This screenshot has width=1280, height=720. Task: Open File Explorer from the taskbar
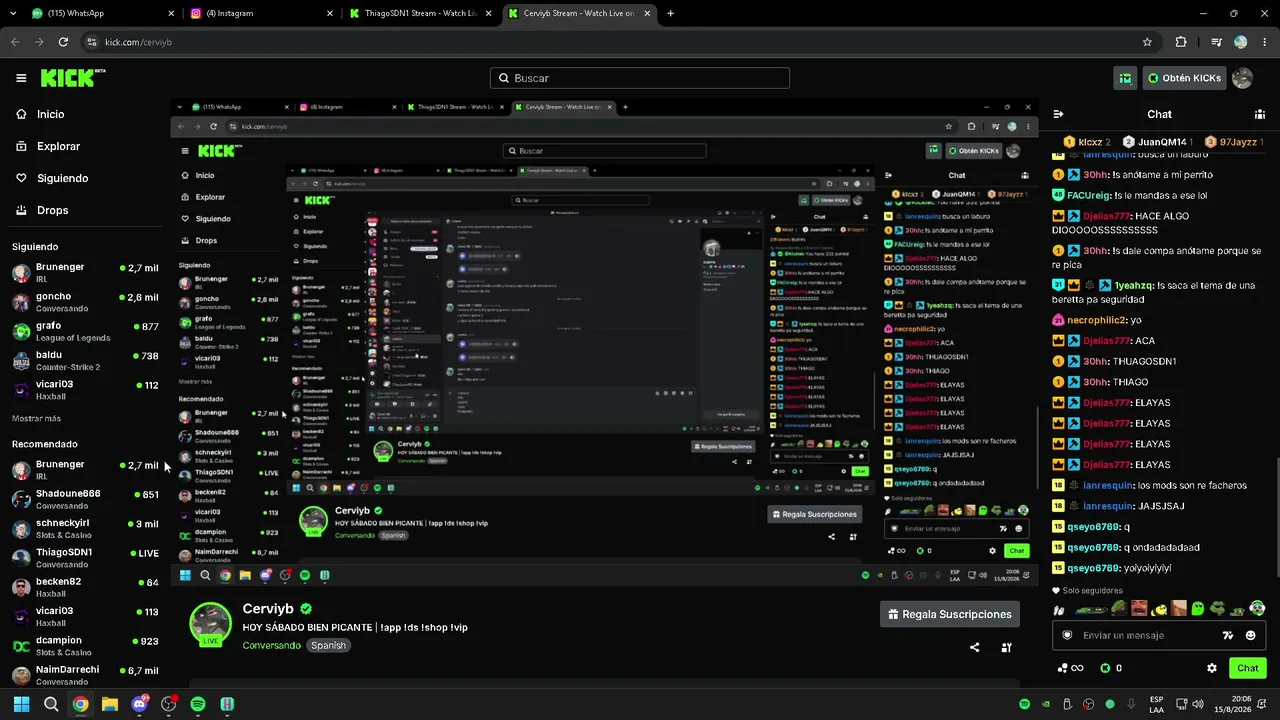tap(110, 704)
